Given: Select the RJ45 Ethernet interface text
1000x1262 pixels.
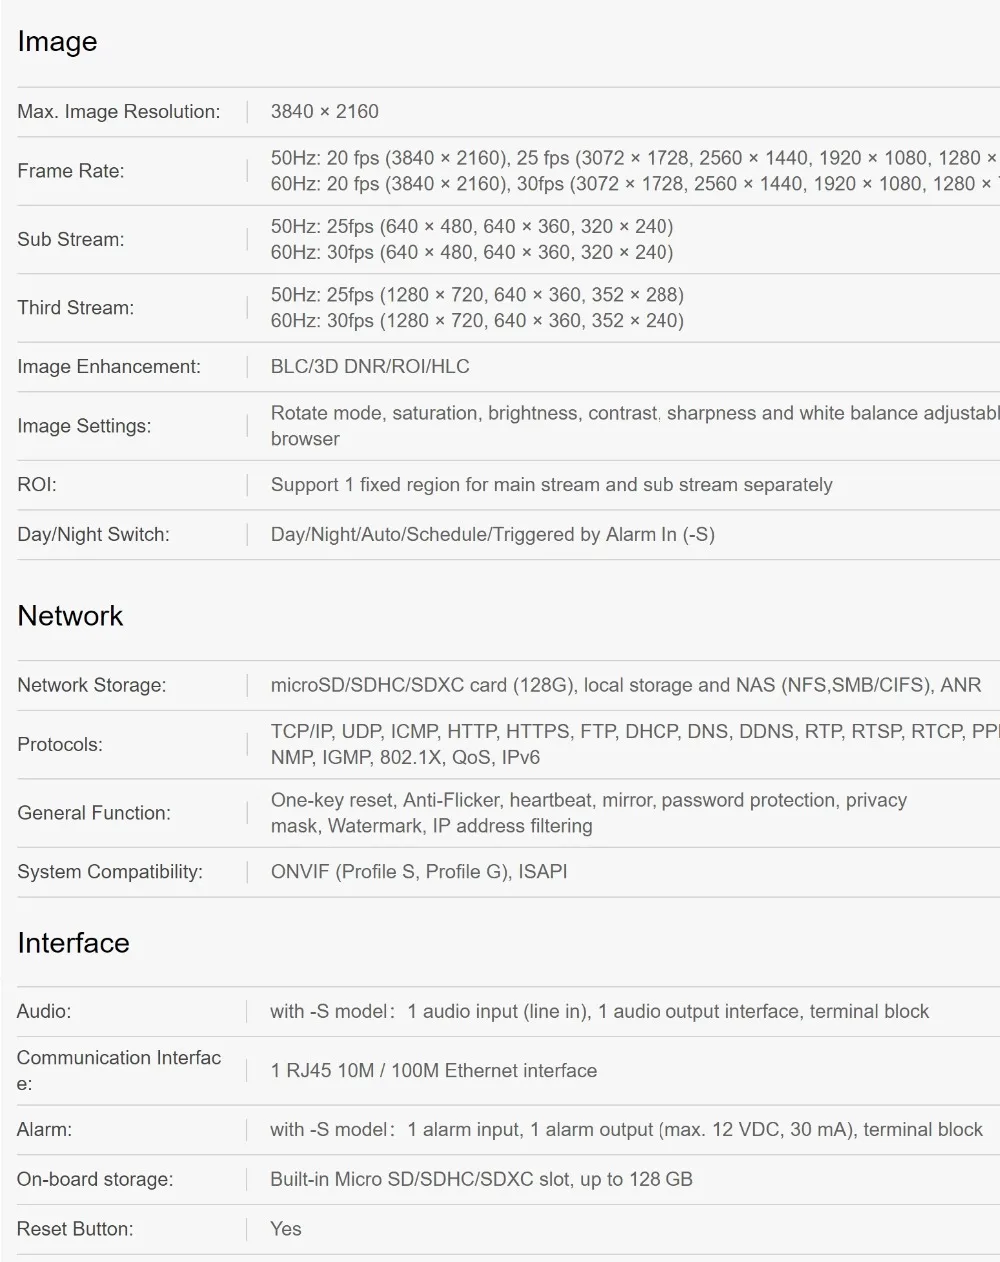Looking at the screenshot, I should pos(434,1071).
